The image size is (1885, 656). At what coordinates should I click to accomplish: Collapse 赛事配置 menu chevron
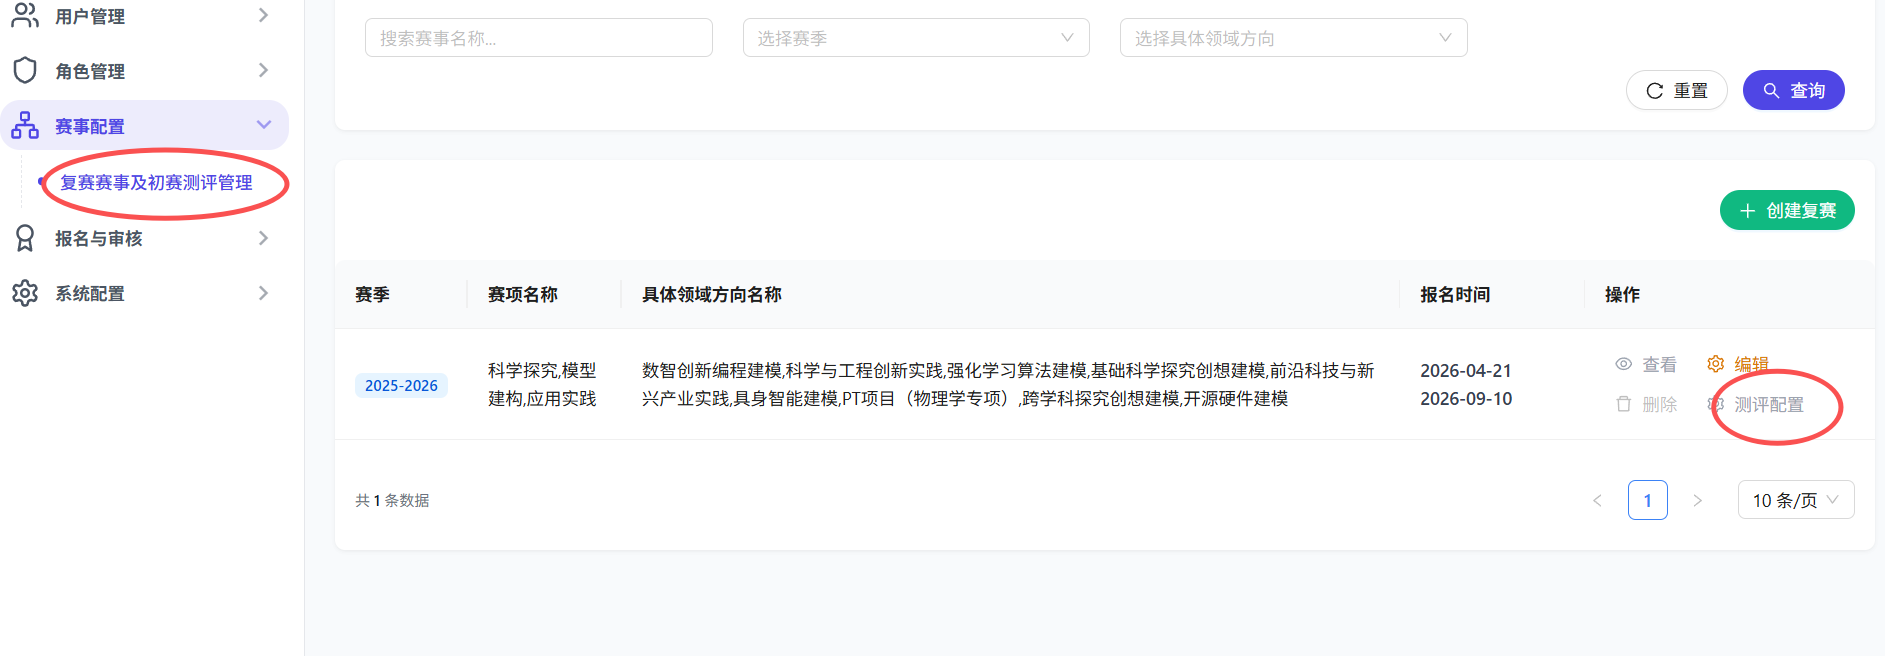pyautogui.click(x=264, y=125)
